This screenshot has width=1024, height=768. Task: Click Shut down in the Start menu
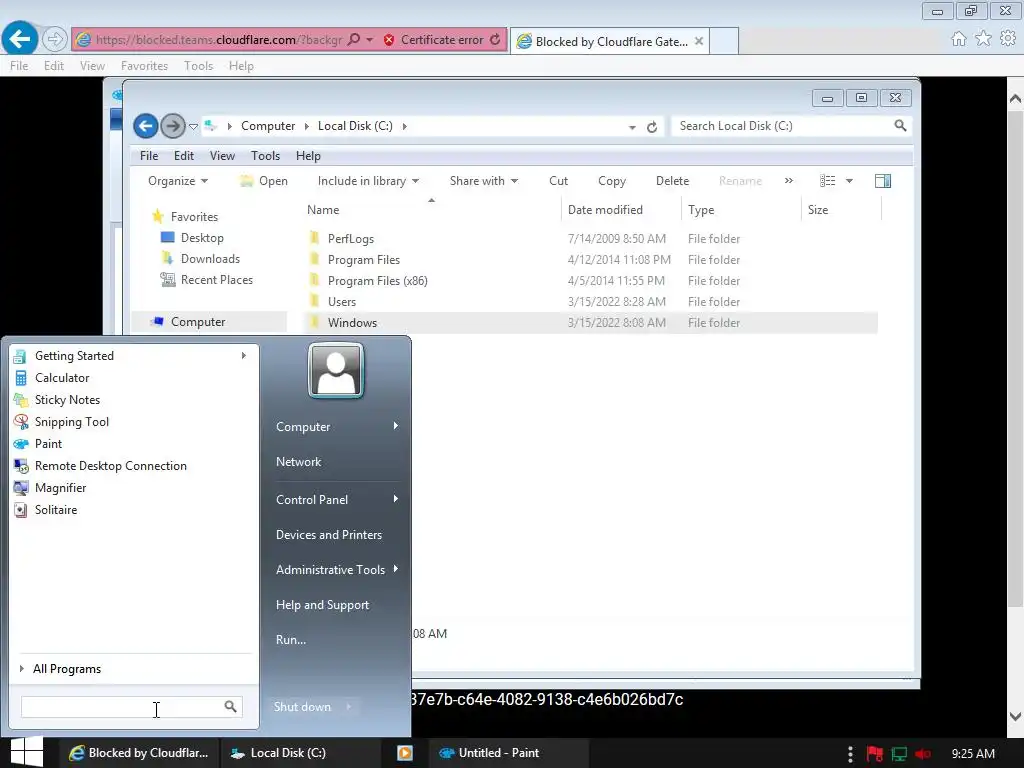point(302,707)
